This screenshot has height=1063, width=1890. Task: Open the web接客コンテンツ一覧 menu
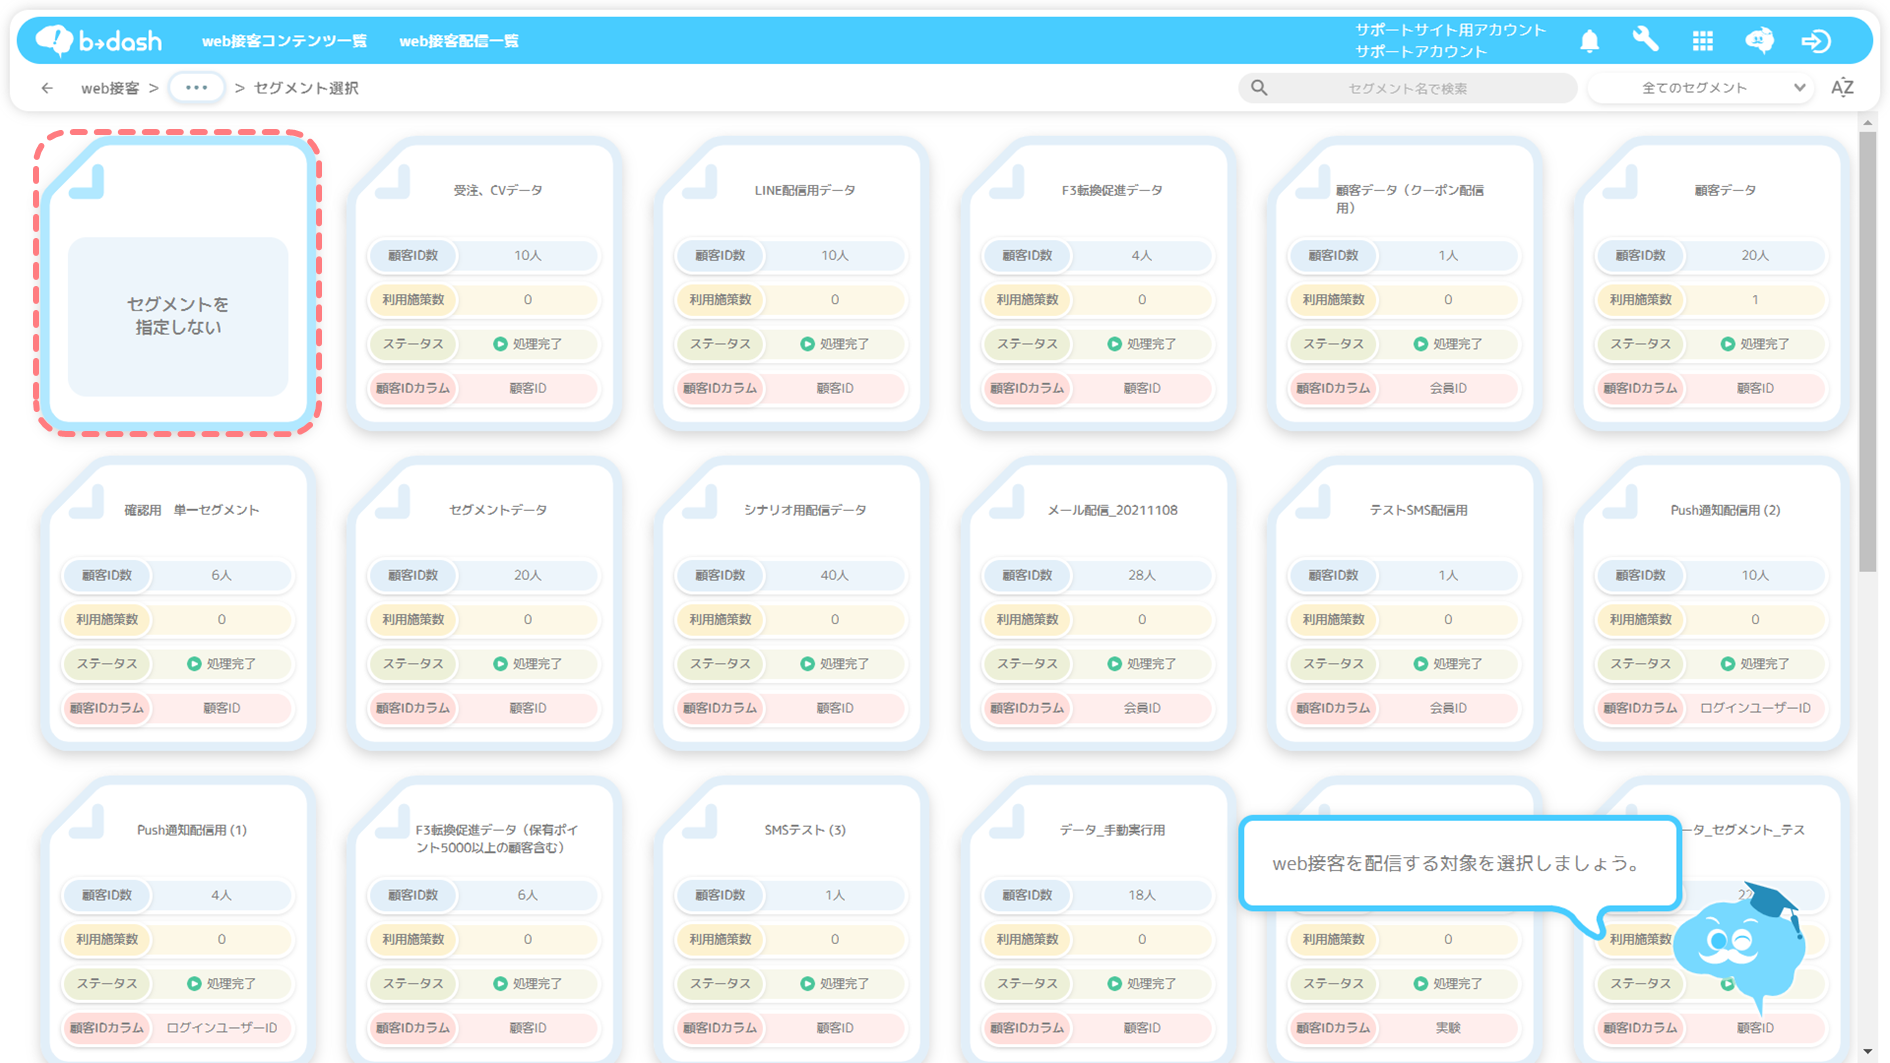284,41
